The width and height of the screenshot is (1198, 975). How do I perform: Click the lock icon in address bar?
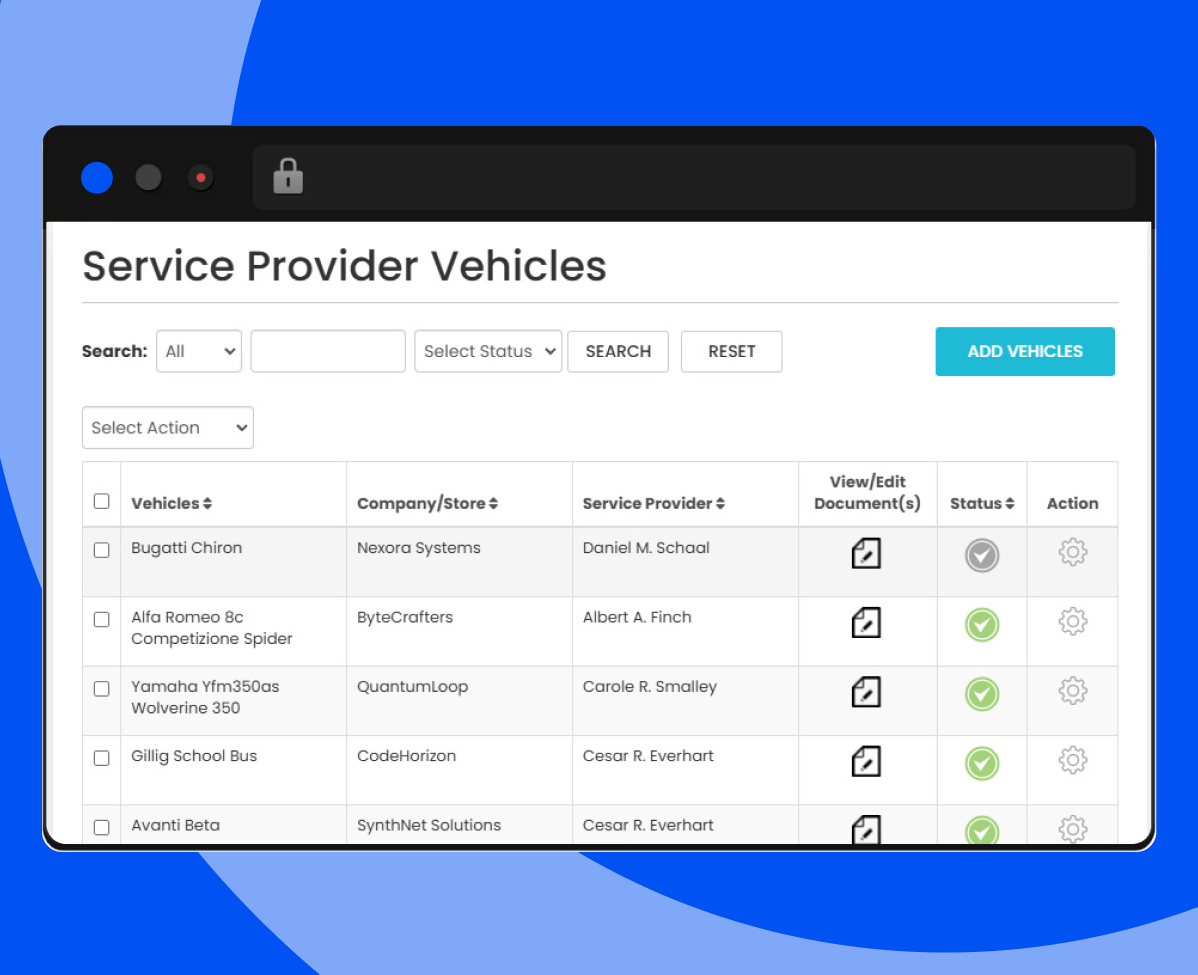tap(288, 177)
